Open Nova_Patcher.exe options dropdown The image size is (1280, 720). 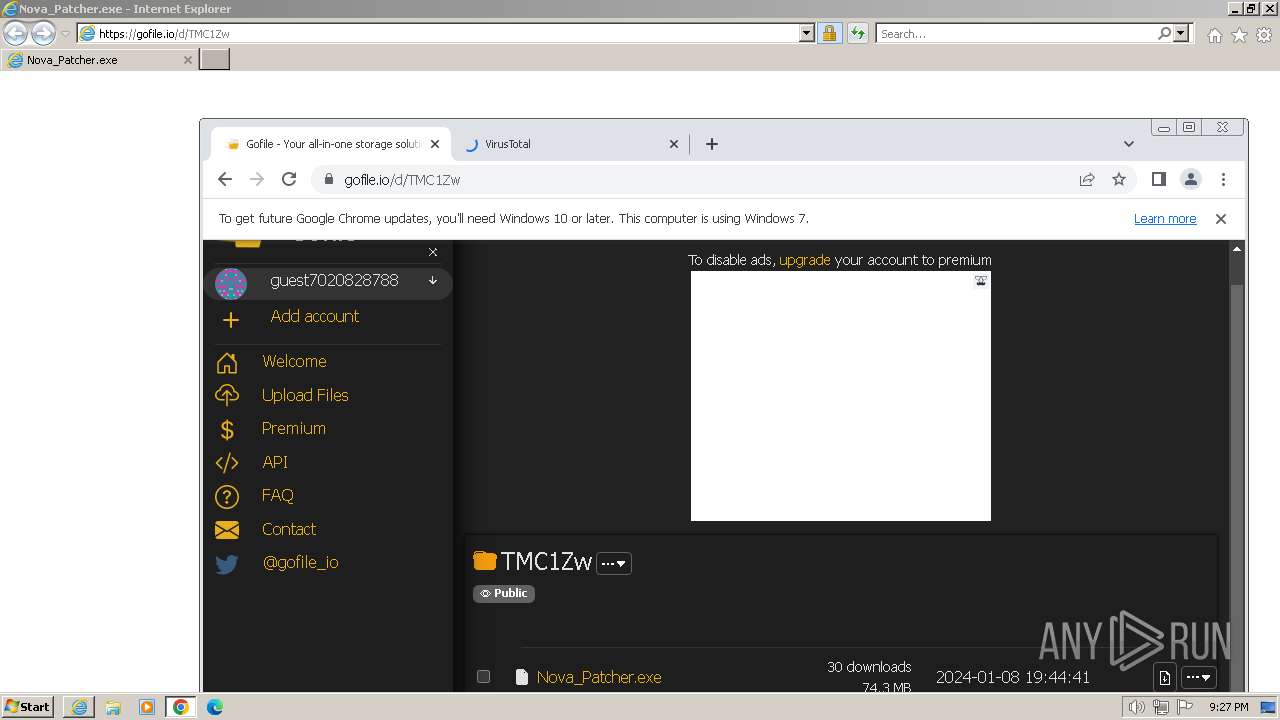(1199, 677)
